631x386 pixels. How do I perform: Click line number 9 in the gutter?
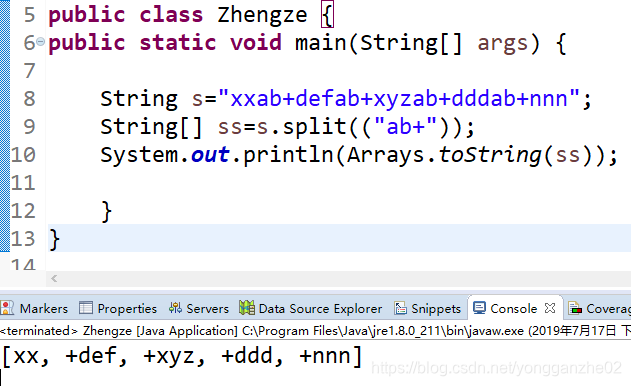(x=29, y=127)
